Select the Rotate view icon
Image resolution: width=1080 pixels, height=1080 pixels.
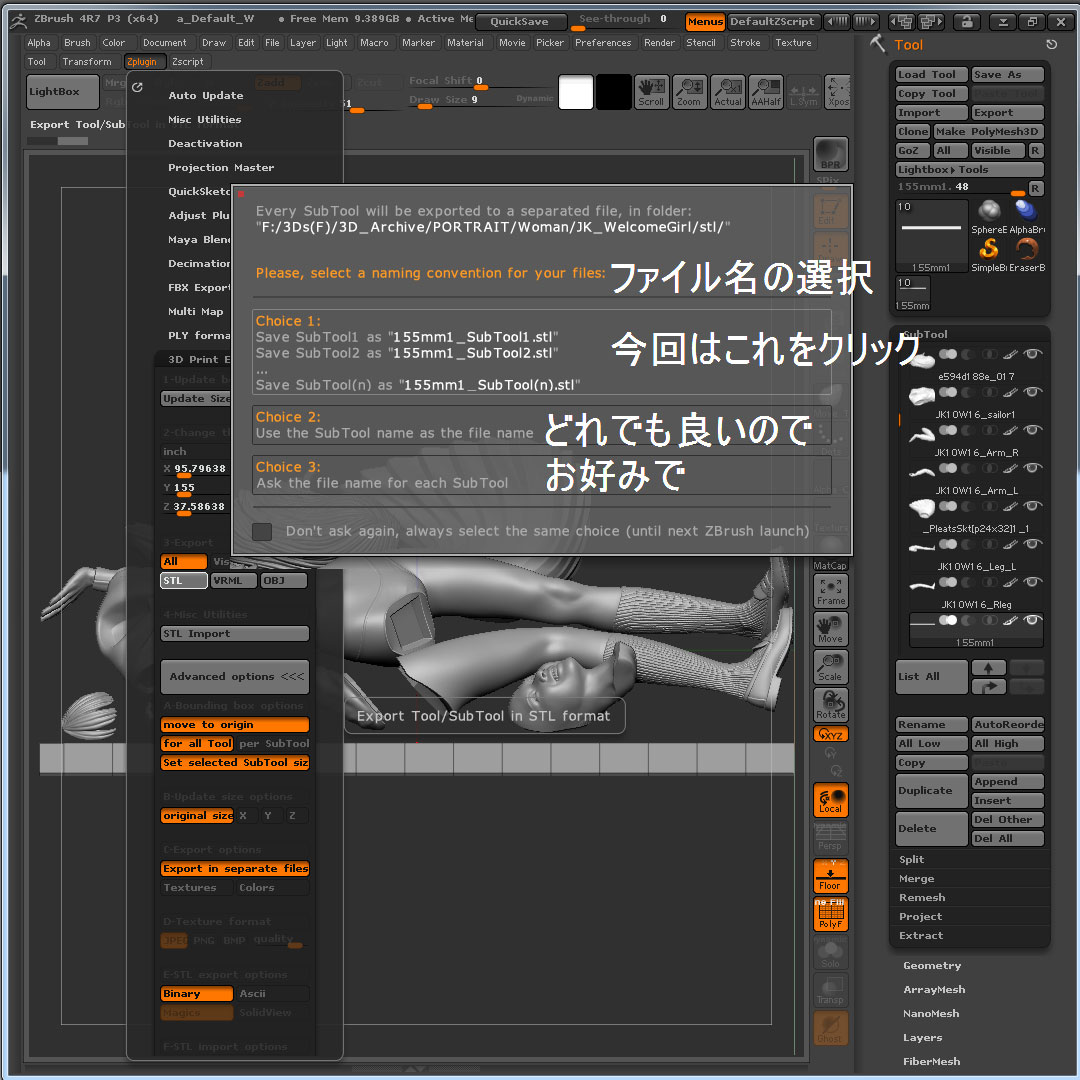[x=831, y=705]
